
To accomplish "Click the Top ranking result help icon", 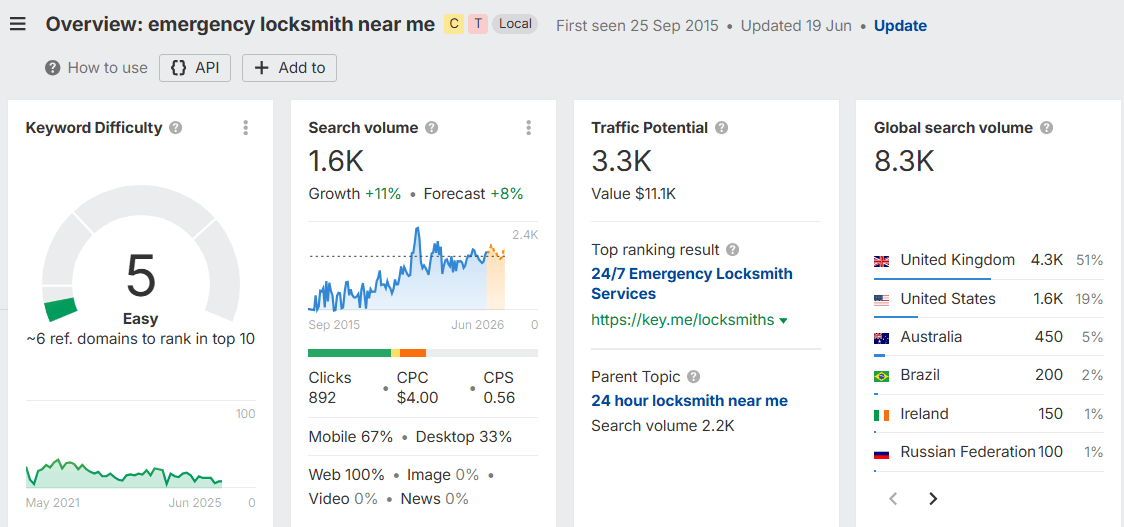I will [x=733, y=250].
